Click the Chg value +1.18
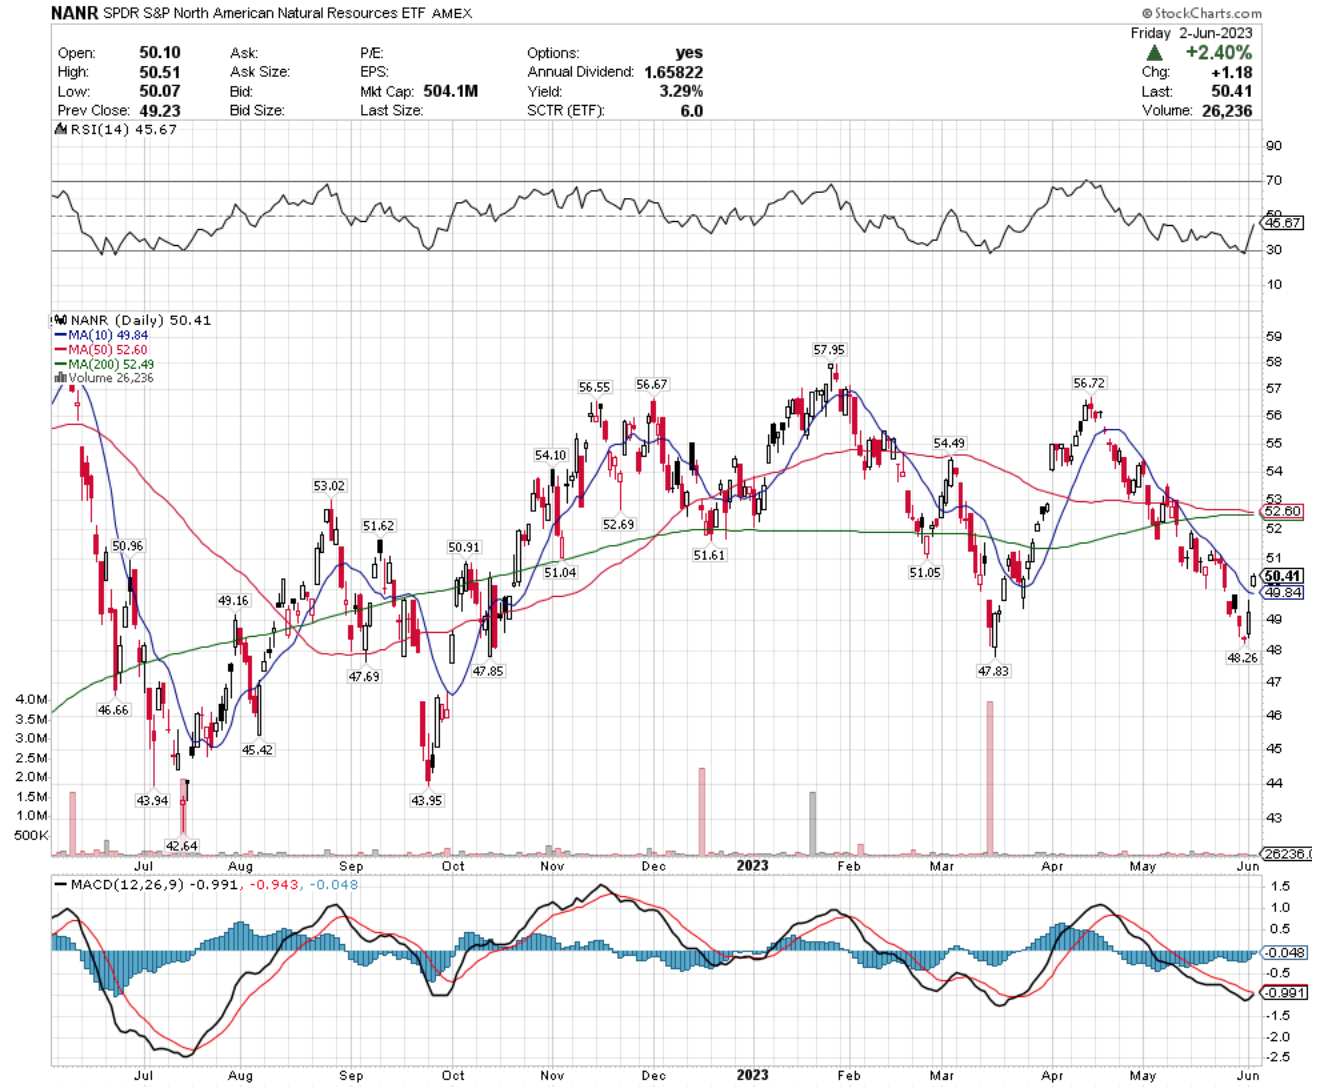 tap(1231, 72)
